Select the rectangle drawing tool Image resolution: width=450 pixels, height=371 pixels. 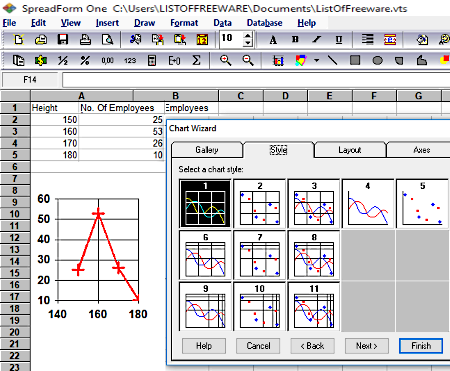pyautogui.click(x=355, y=61)
